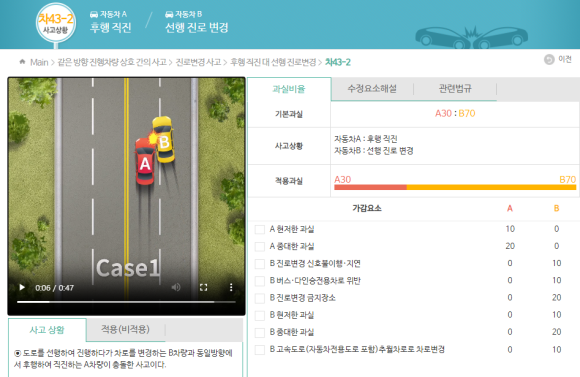
Task: Switch to the 적용(비적용) tab
Action: tap(125, 329)
